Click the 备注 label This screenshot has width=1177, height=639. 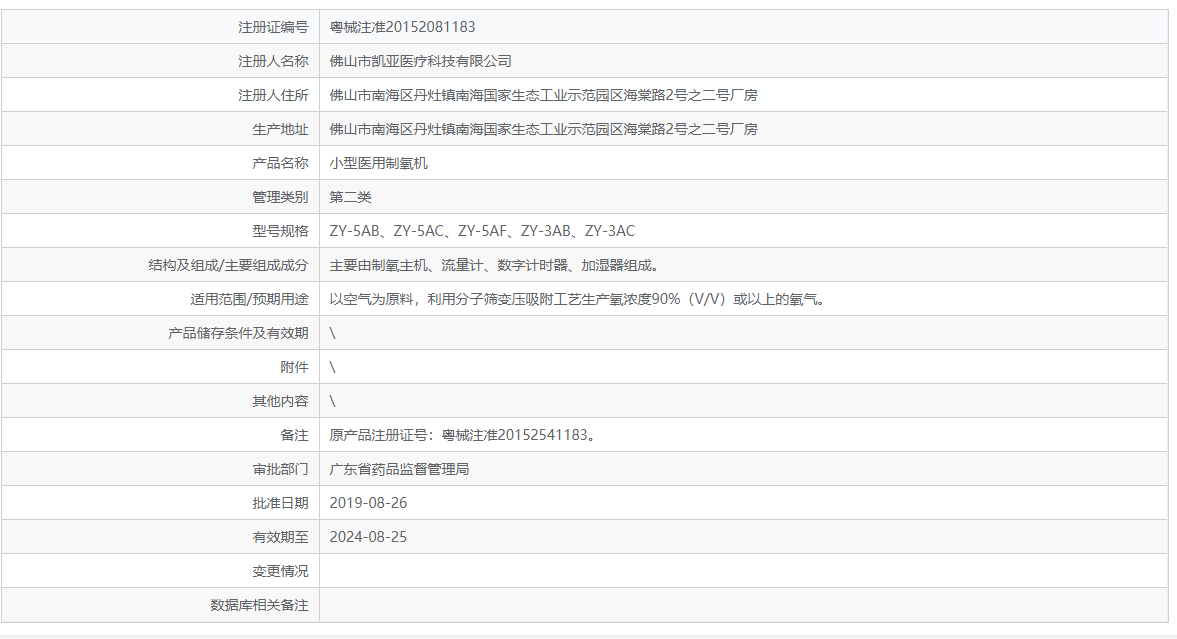294,435
